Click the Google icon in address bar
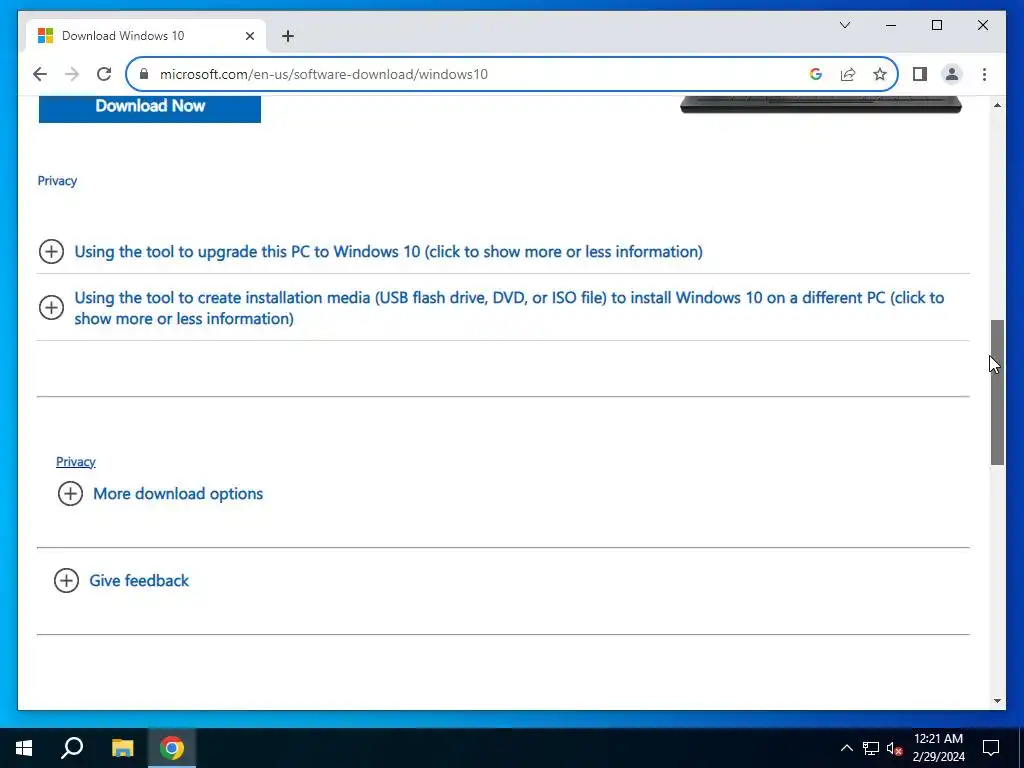1024x768 pixels. pos(815,74)
